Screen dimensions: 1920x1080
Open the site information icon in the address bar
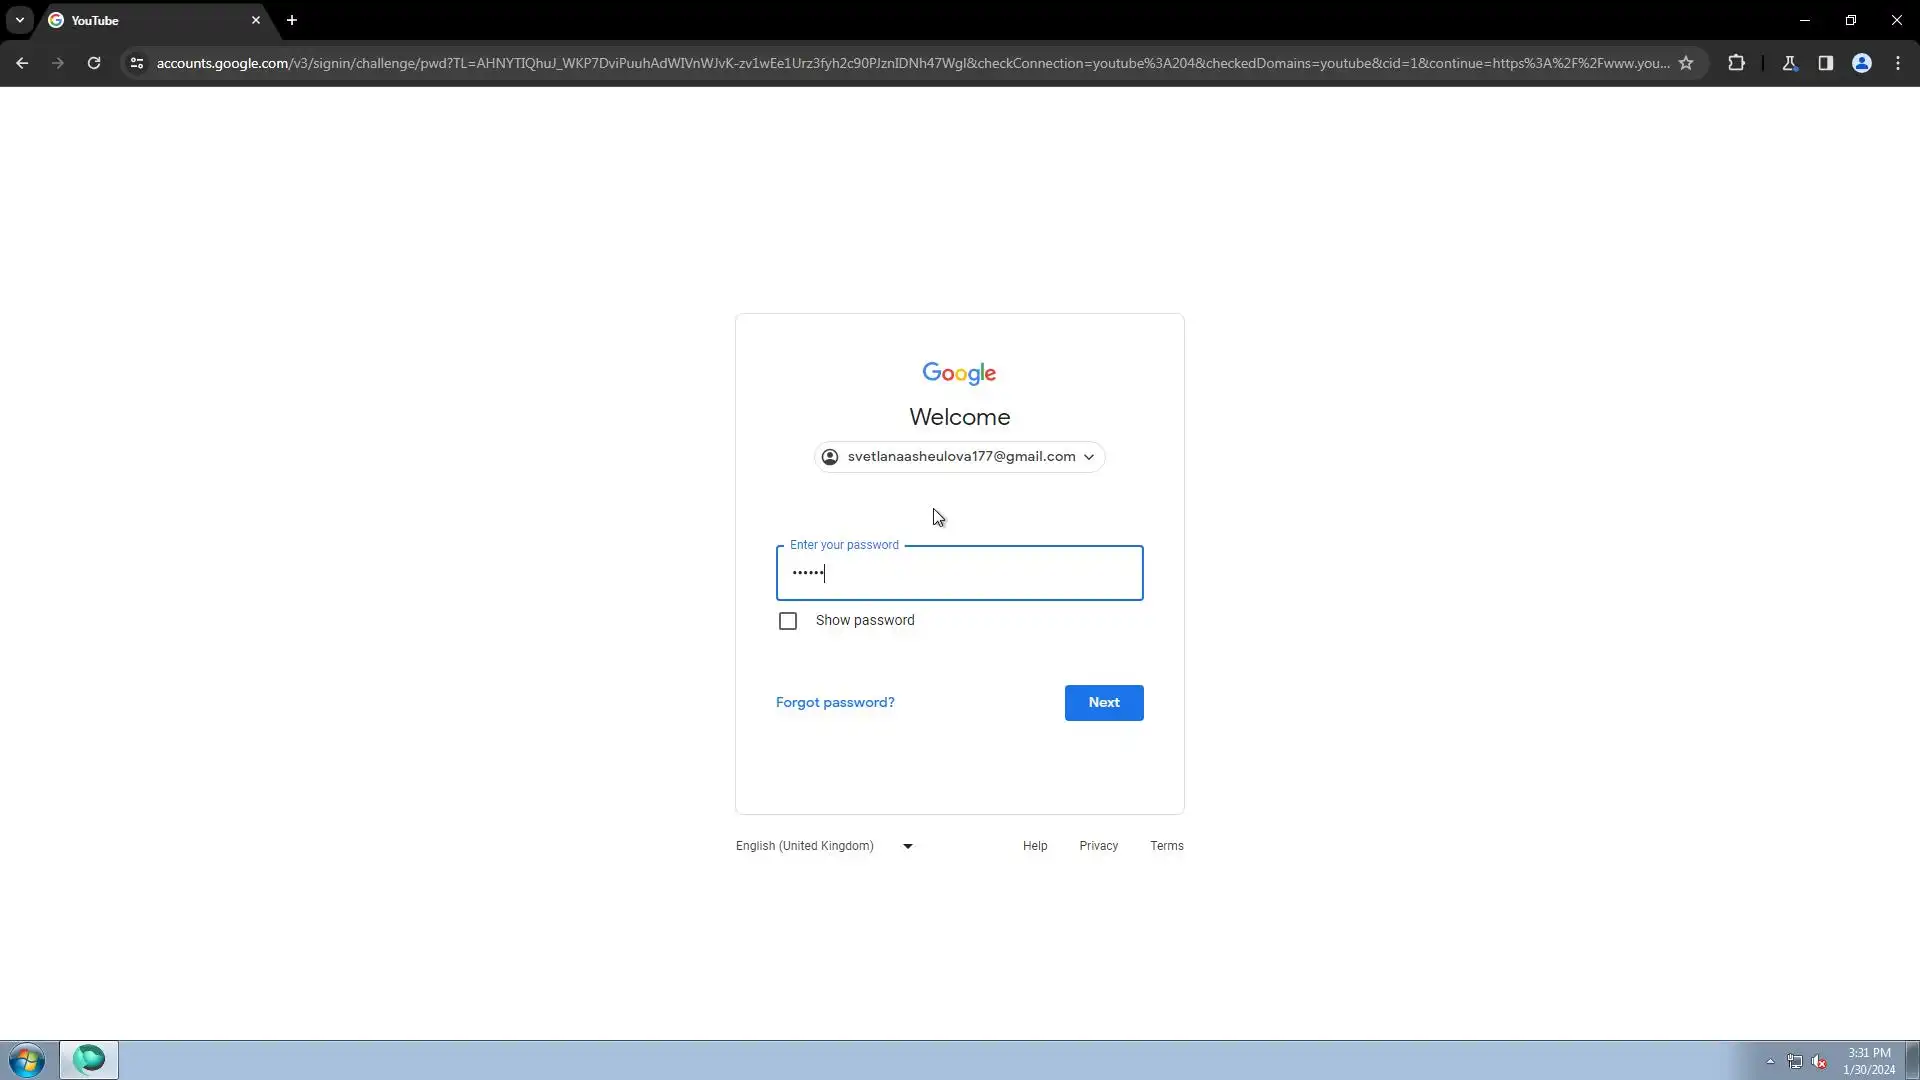pos(137,63)
